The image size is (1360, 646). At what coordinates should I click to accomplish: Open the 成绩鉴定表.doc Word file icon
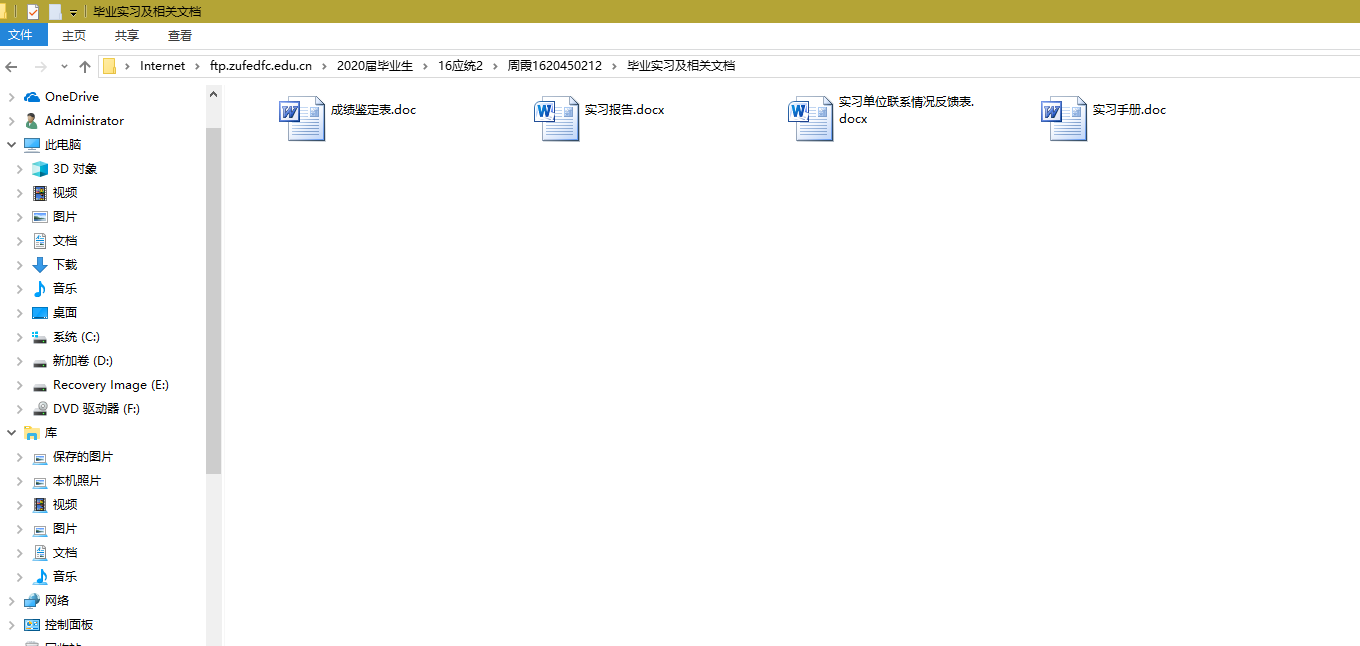[x=302, y=119]
